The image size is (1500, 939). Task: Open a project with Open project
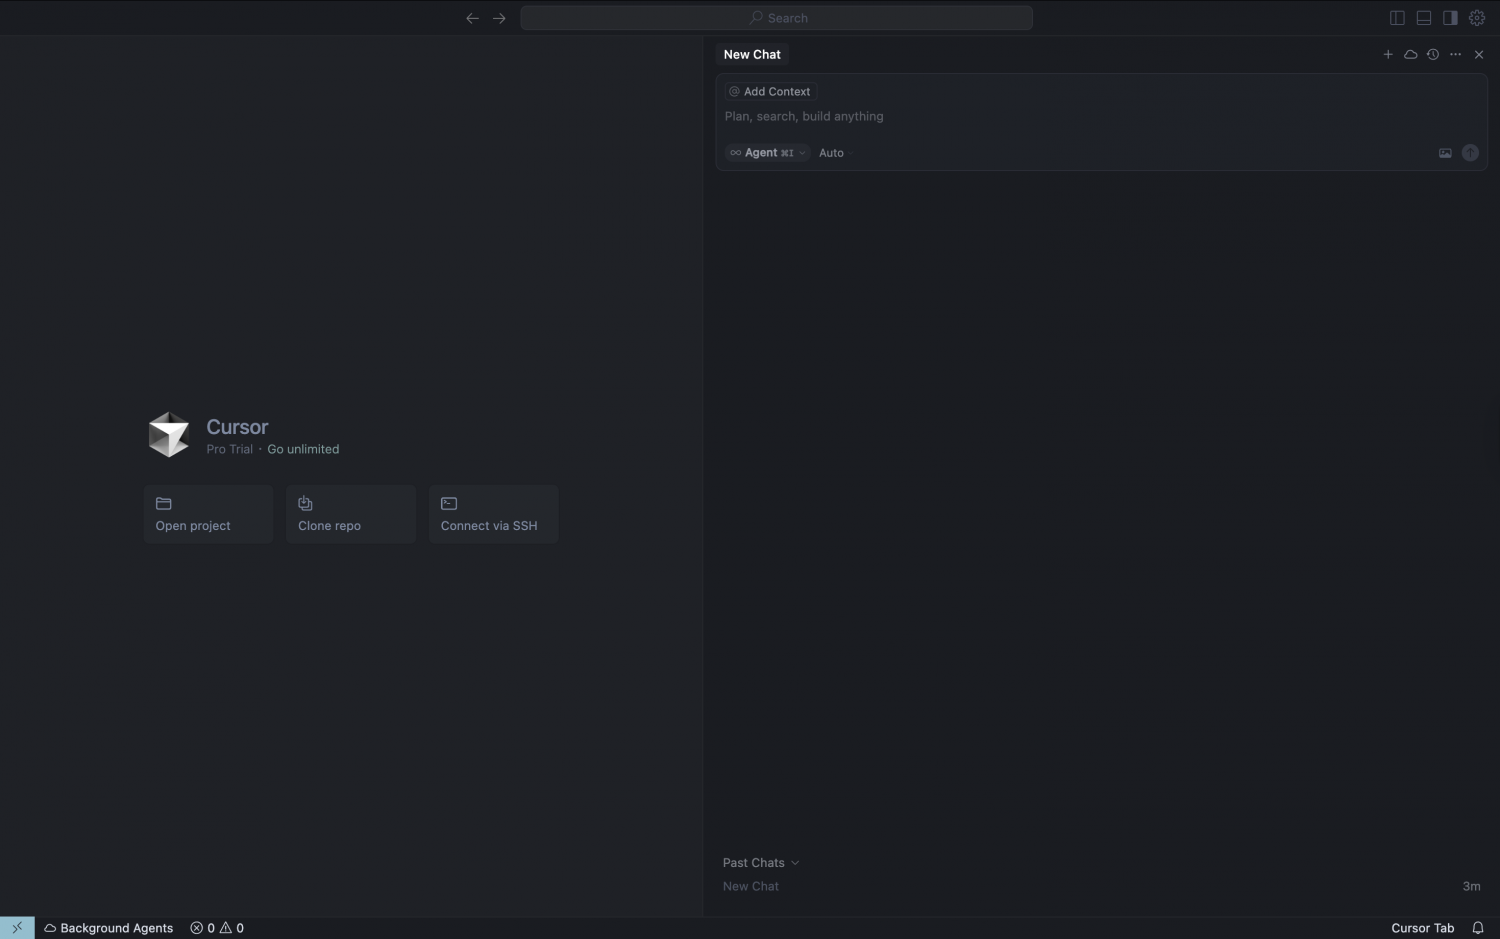[x=208, y=514]
